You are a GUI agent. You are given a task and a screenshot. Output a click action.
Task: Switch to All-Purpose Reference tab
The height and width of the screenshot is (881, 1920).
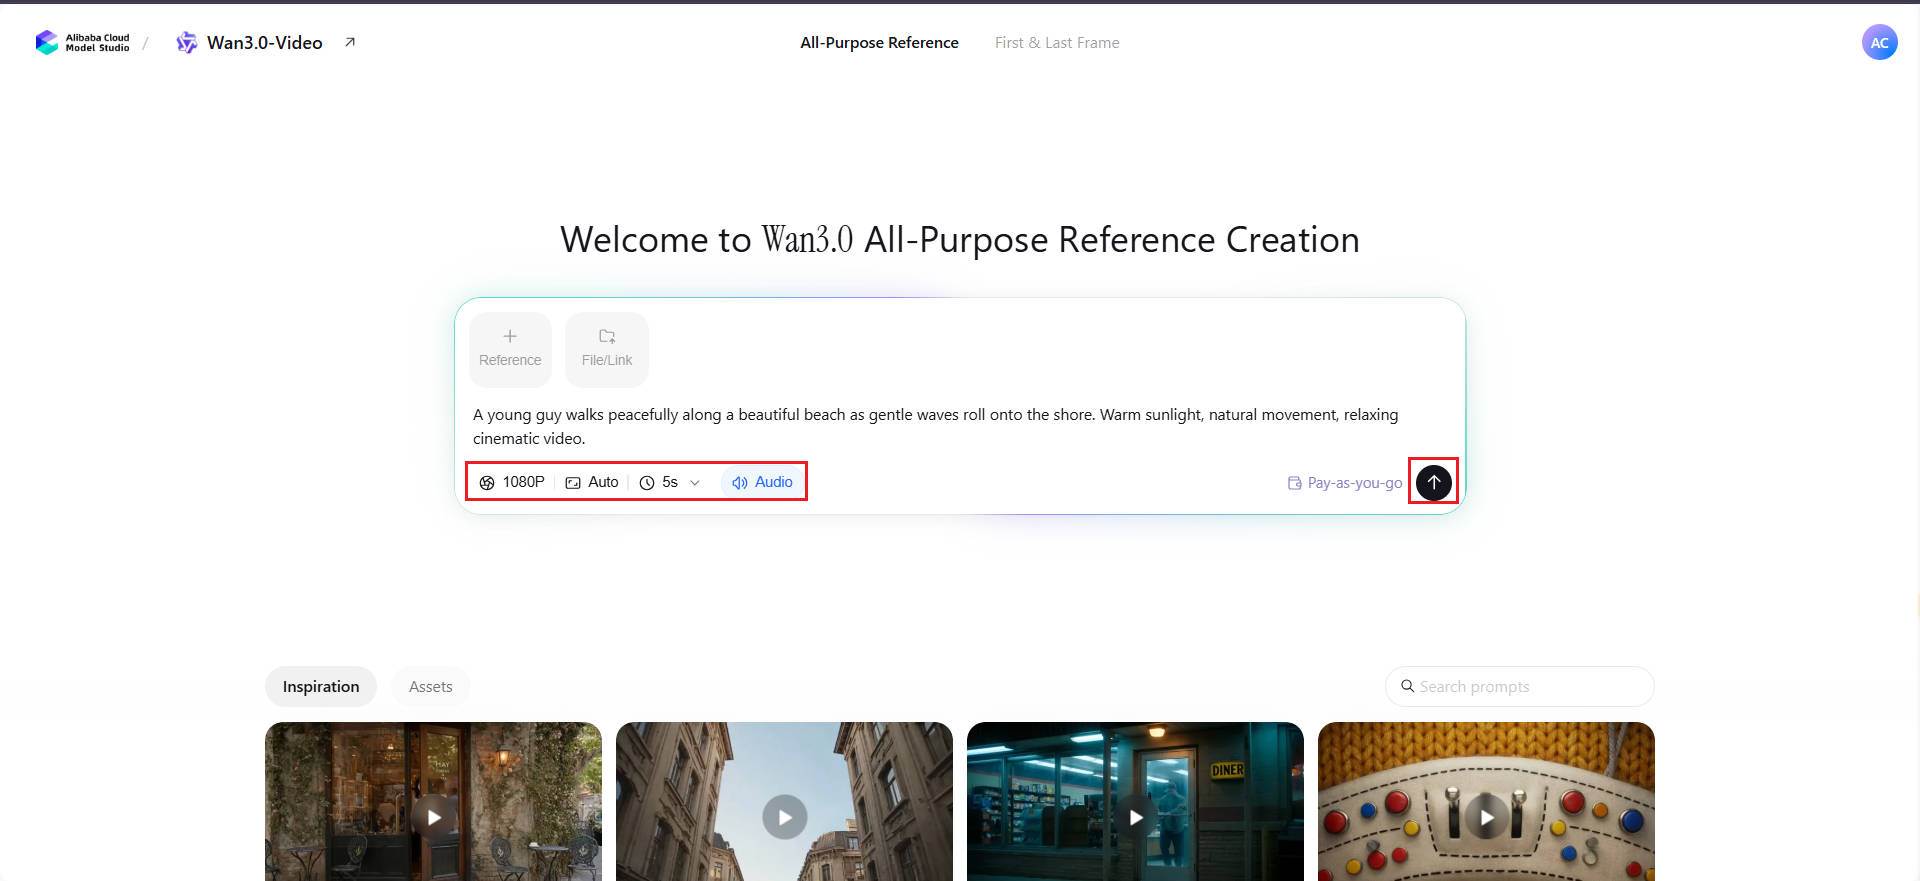click(x=879, y=42)
